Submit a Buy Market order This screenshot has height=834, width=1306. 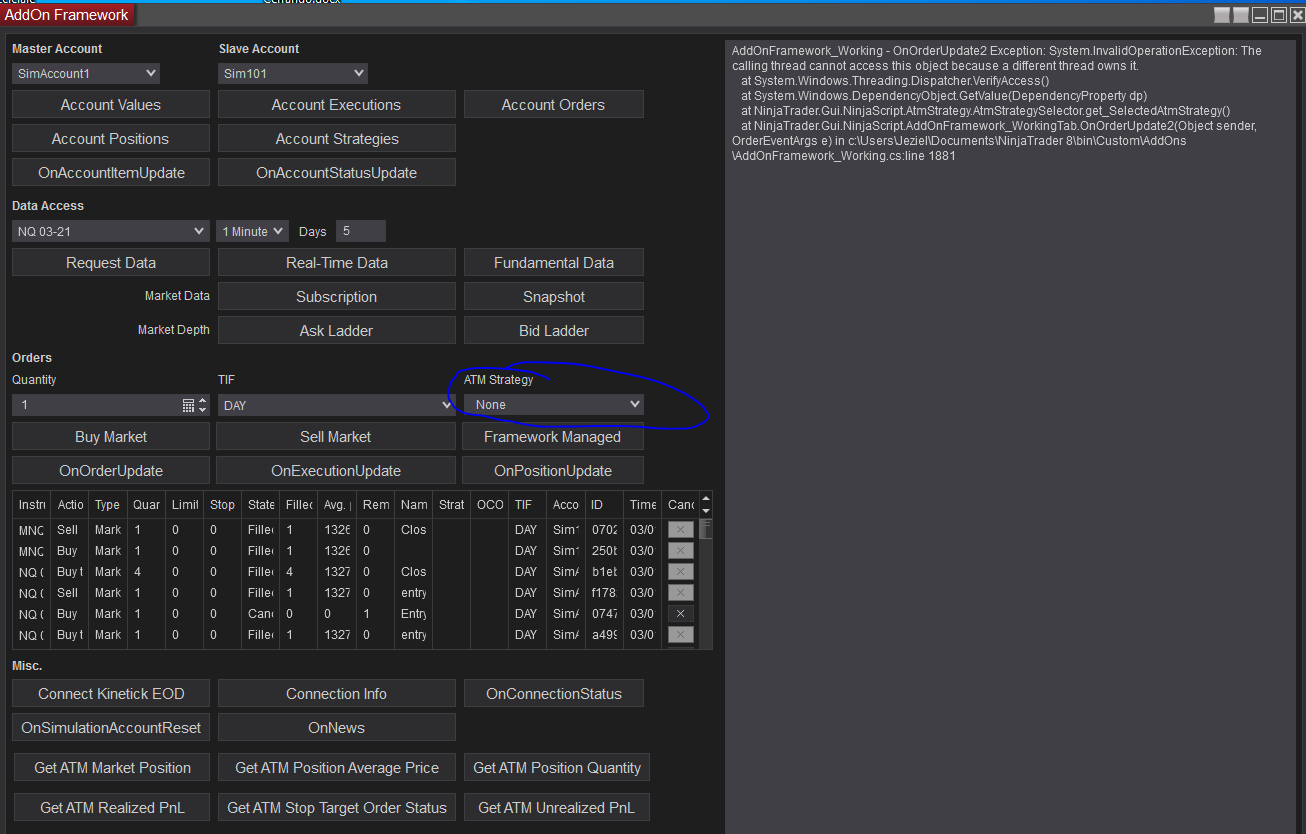[111, 437]
